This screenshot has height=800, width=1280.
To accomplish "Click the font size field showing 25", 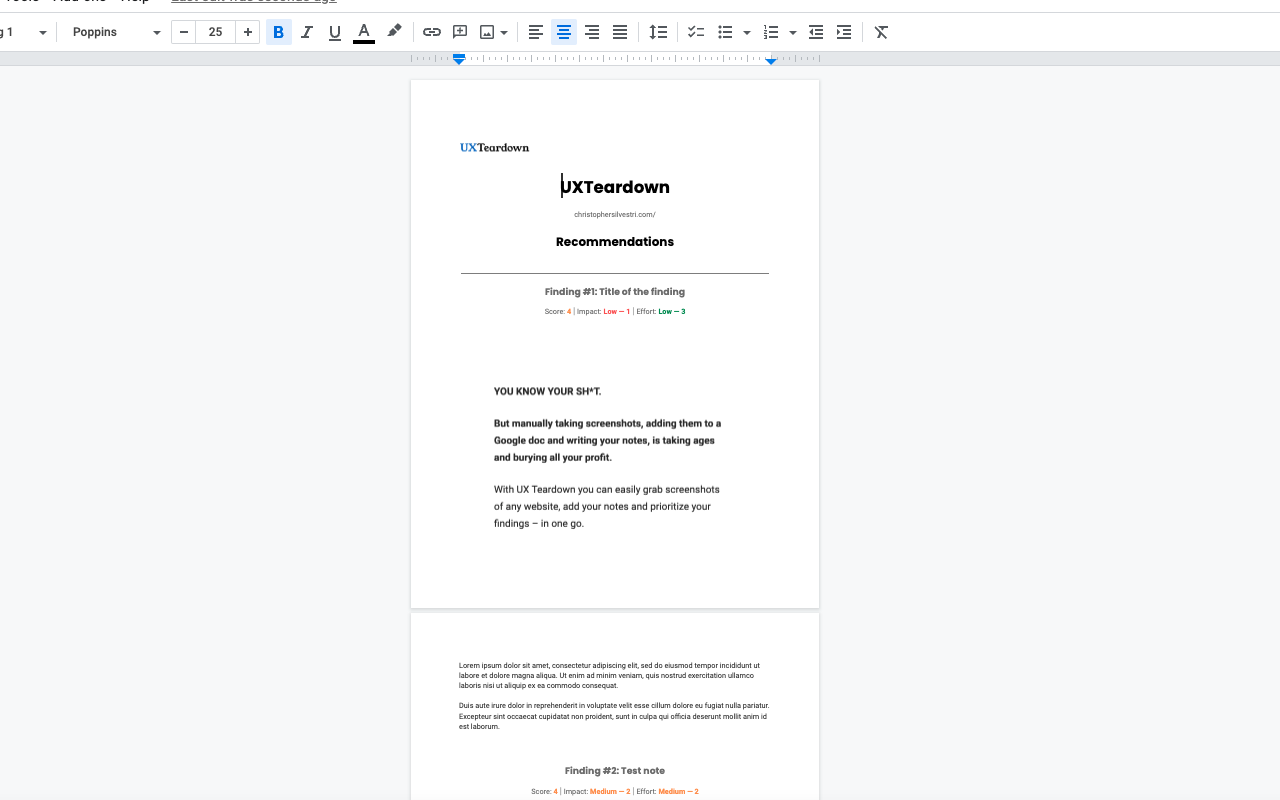I will coord(215,32).
